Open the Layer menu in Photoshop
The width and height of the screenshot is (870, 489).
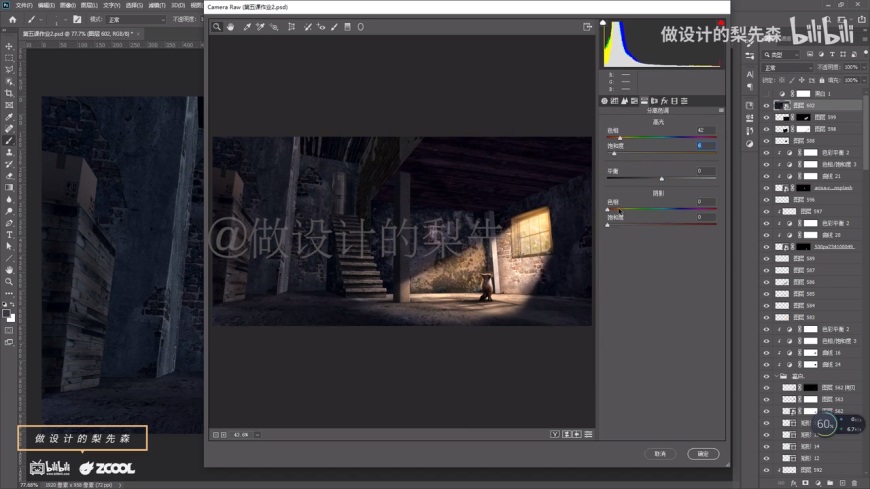[x=89, y=5]
